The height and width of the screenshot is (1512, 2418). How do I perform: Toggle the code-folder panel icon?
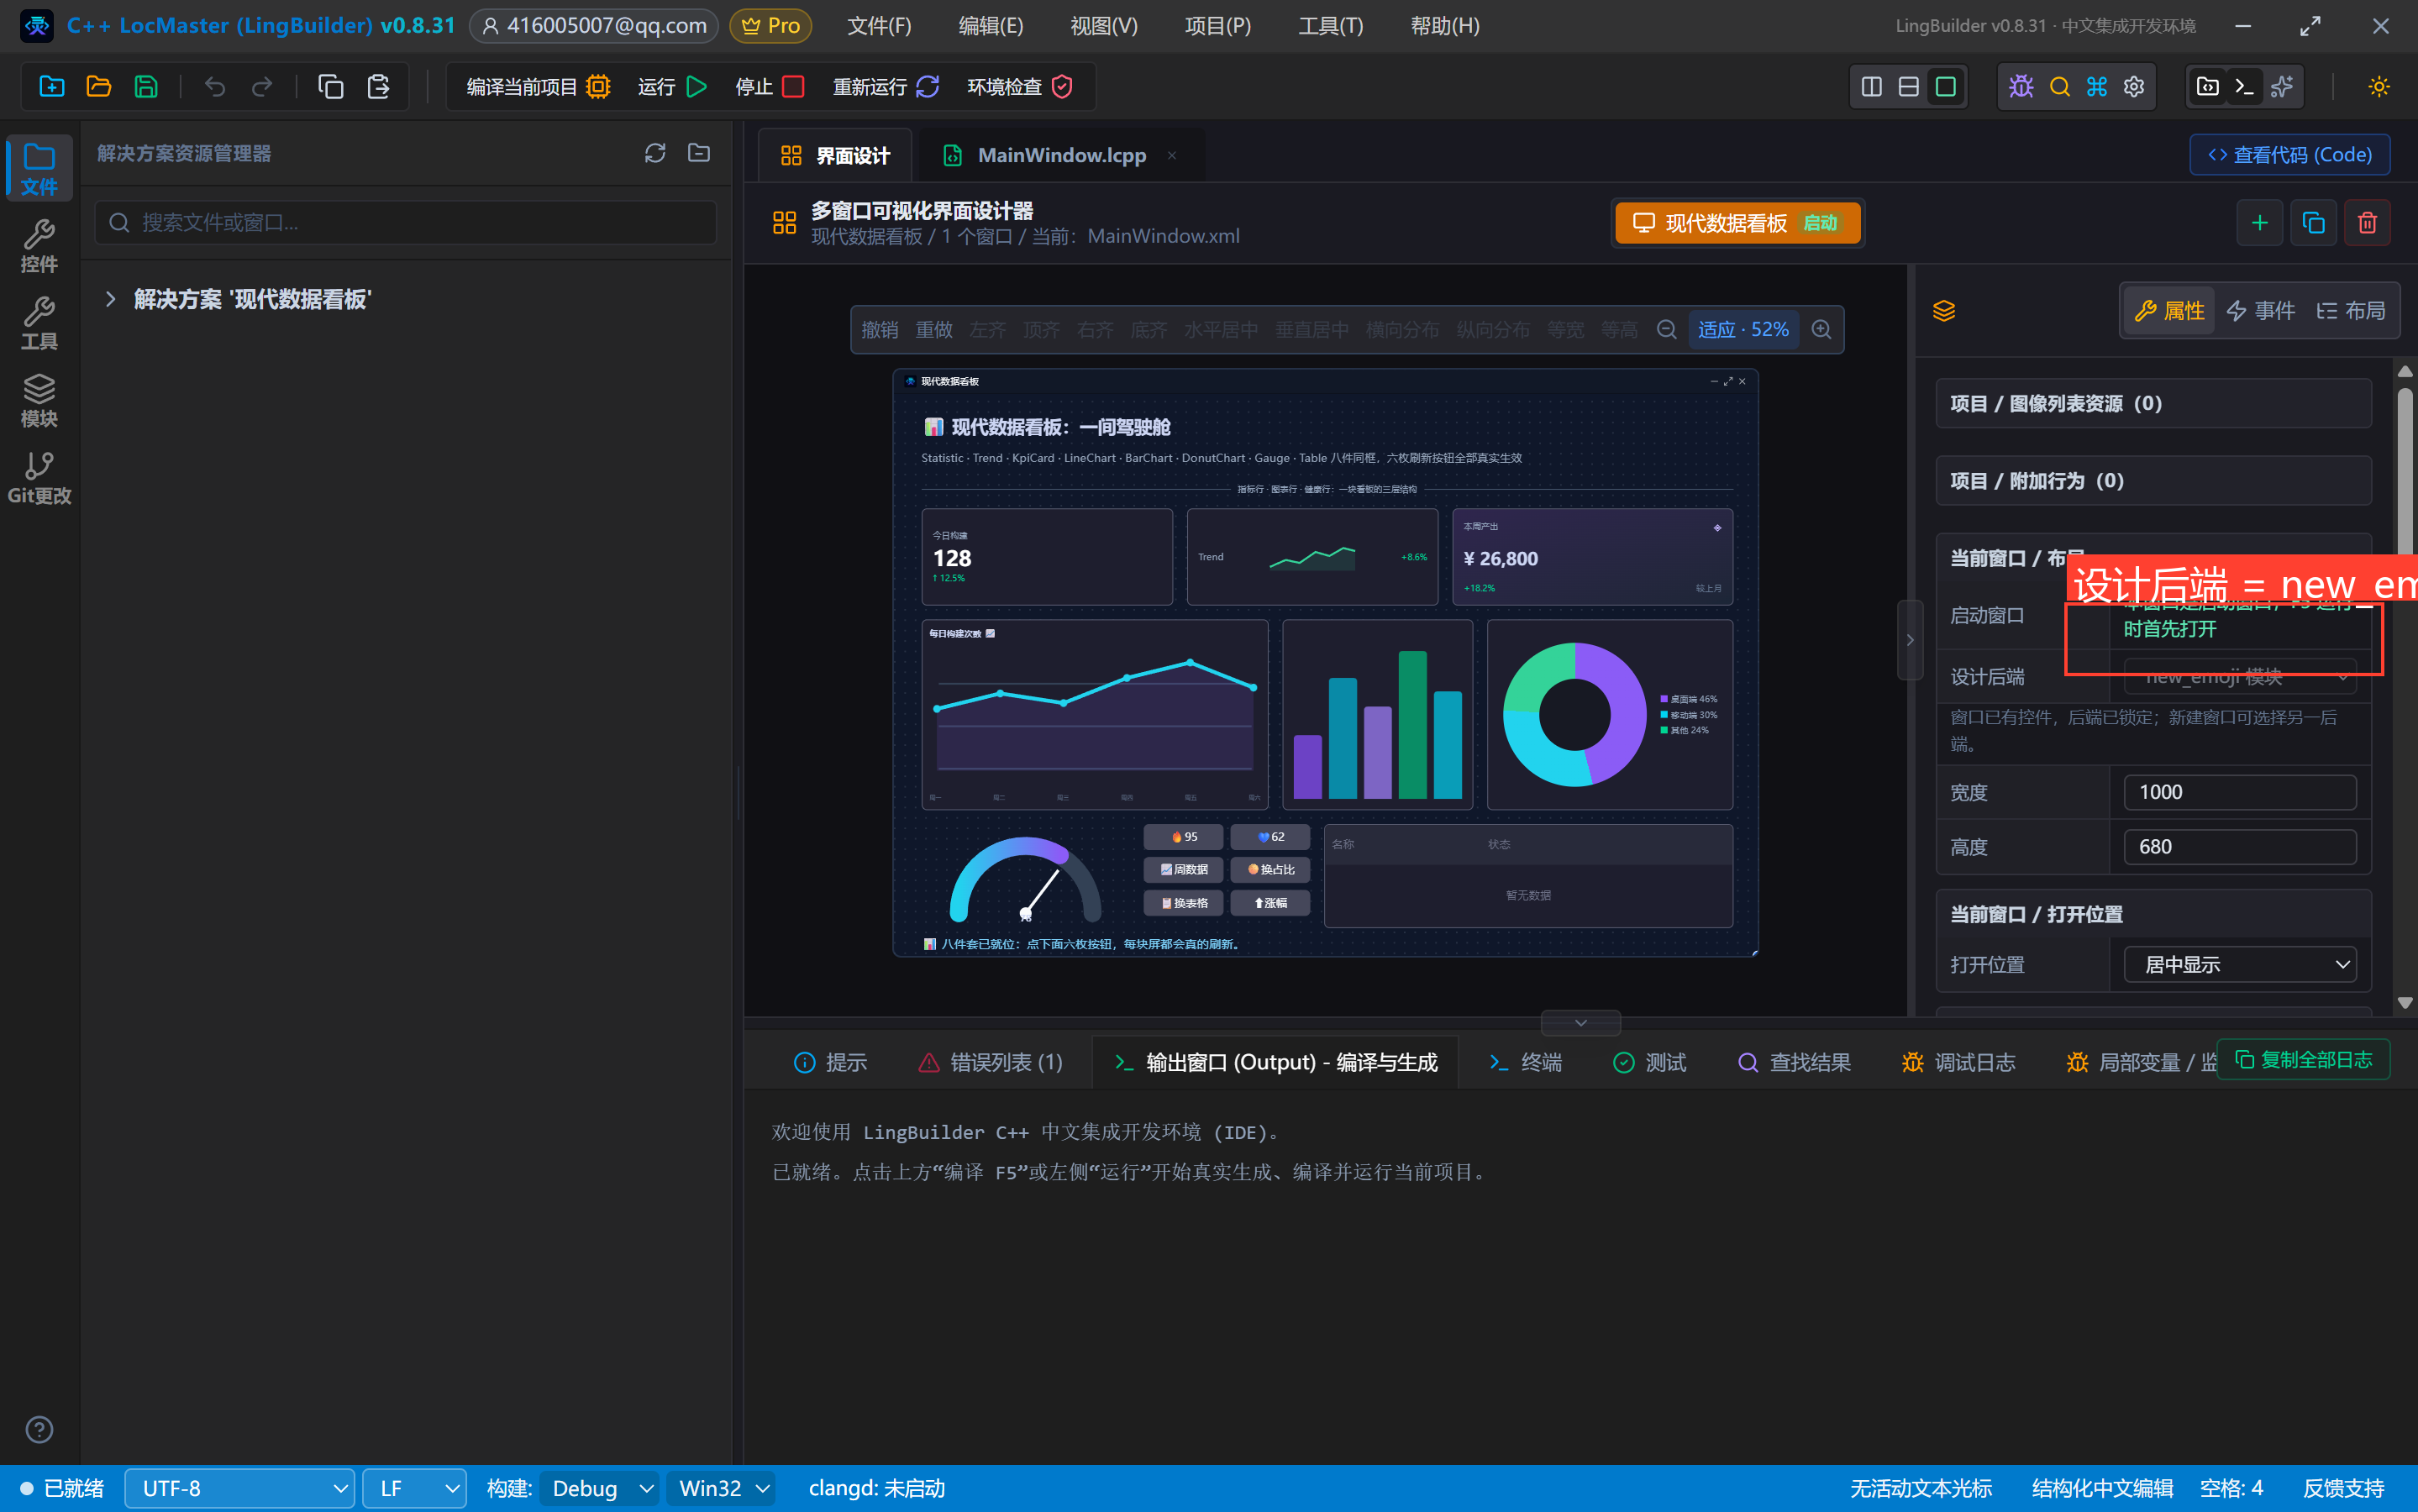pos(2207,87)
